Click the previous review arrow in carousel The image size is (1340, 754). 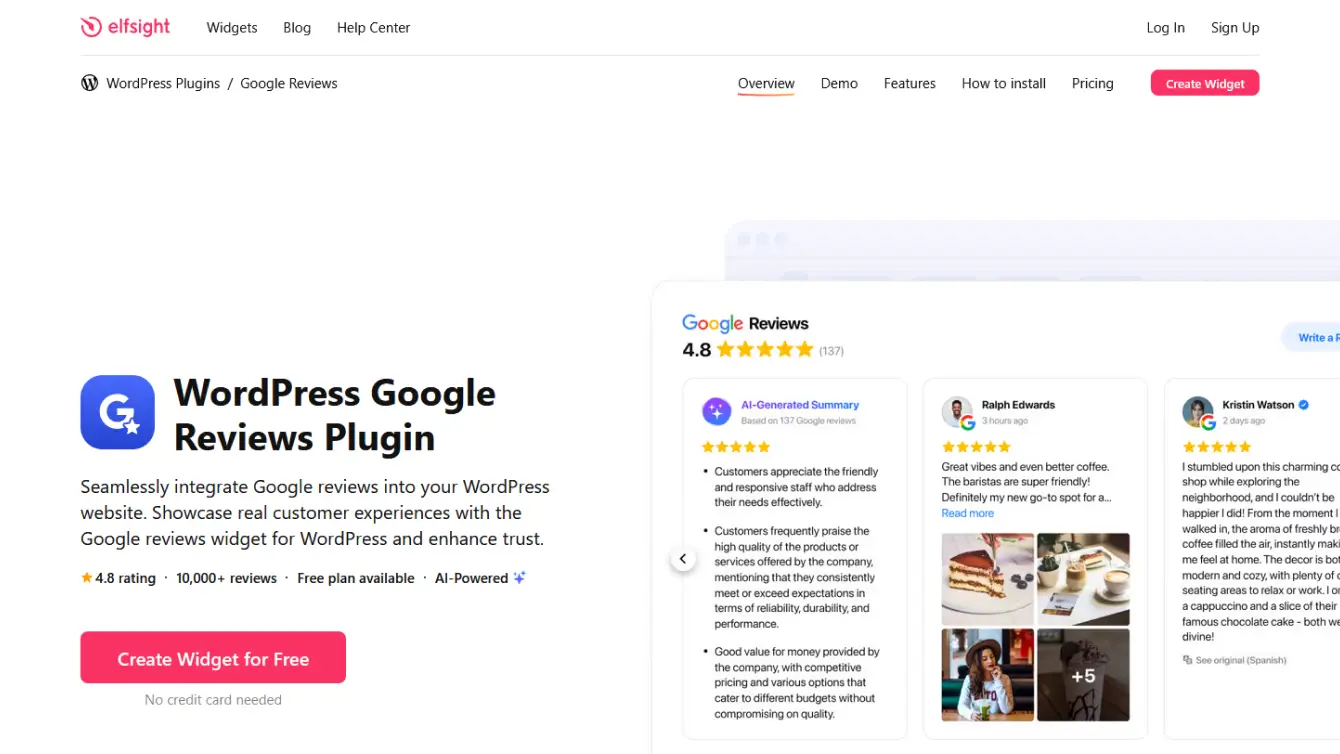683,559
